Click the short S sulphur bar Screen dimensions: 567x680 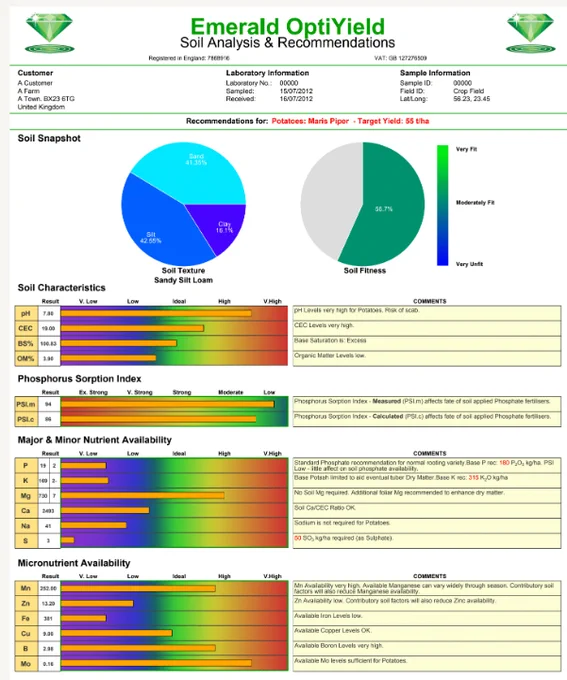coord(68,540)
